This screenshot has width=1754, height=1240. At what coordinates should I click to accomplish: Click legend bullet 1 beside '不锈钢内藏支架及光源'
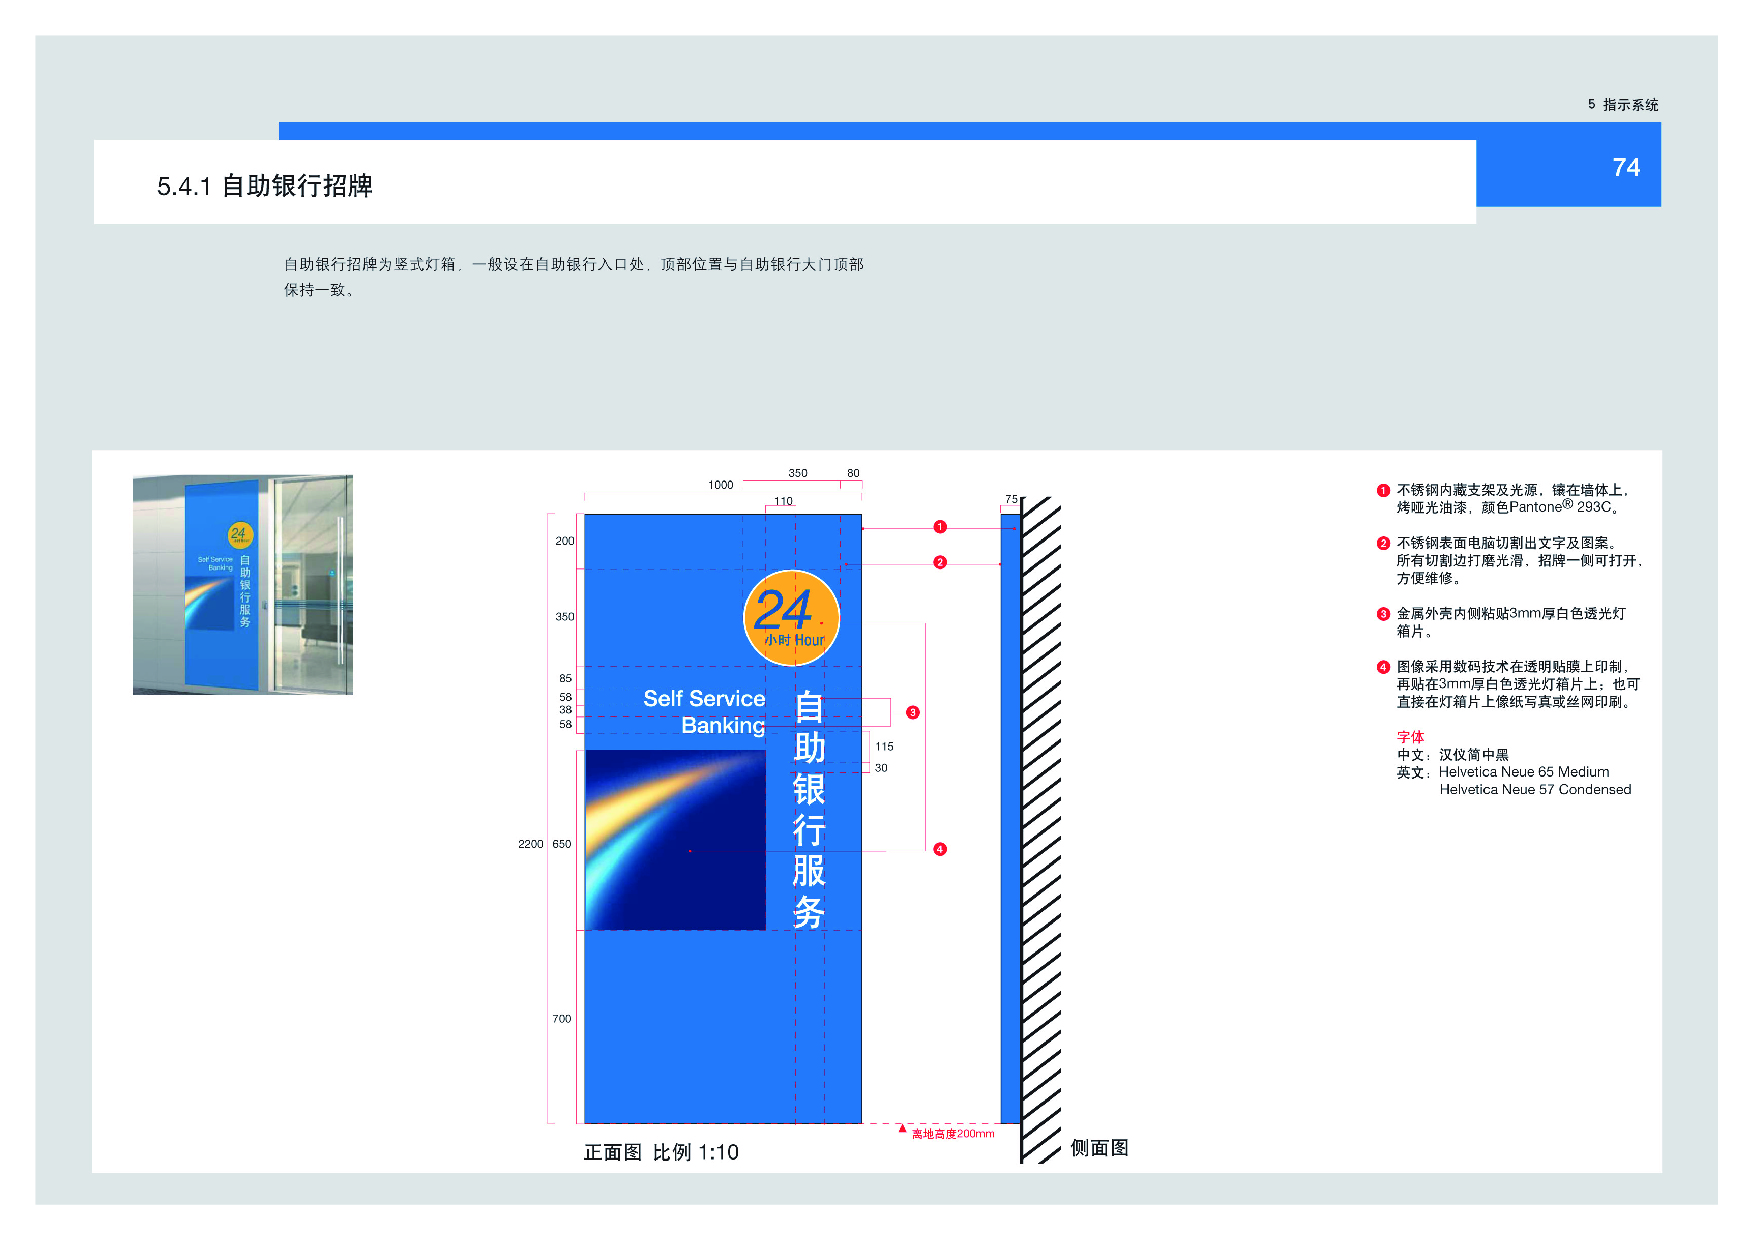pos(1383,490)
